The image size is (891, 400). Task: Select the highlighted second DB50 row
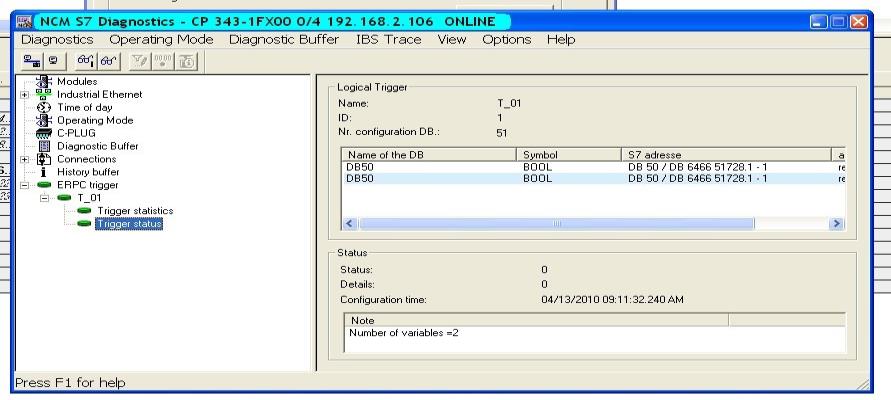click(593, 178)
